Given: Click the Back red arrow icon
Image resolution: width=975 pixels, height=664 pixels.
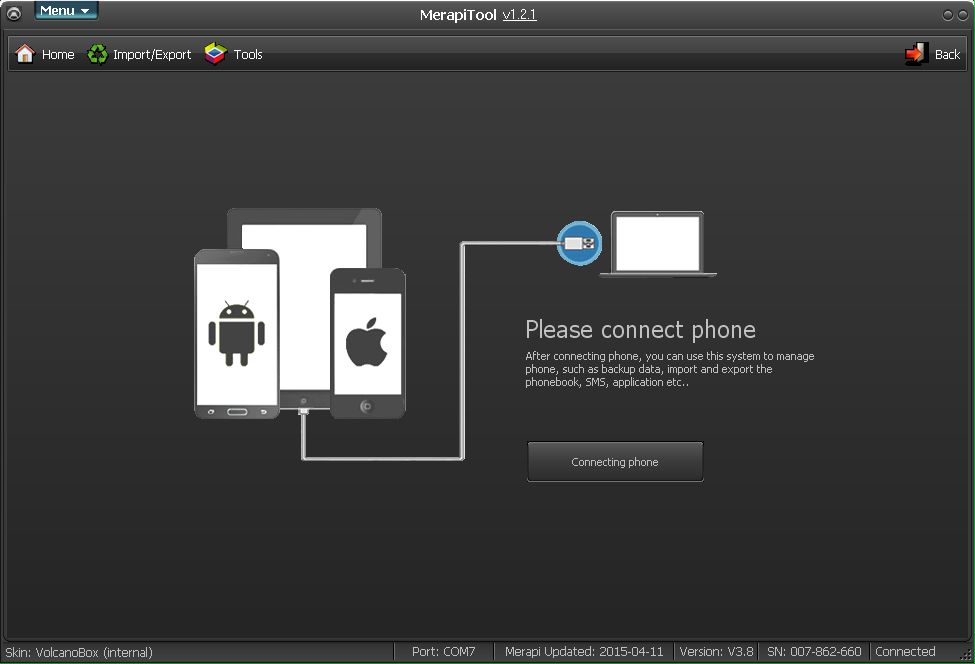Looking at the screenshot, I should [917, 54].
